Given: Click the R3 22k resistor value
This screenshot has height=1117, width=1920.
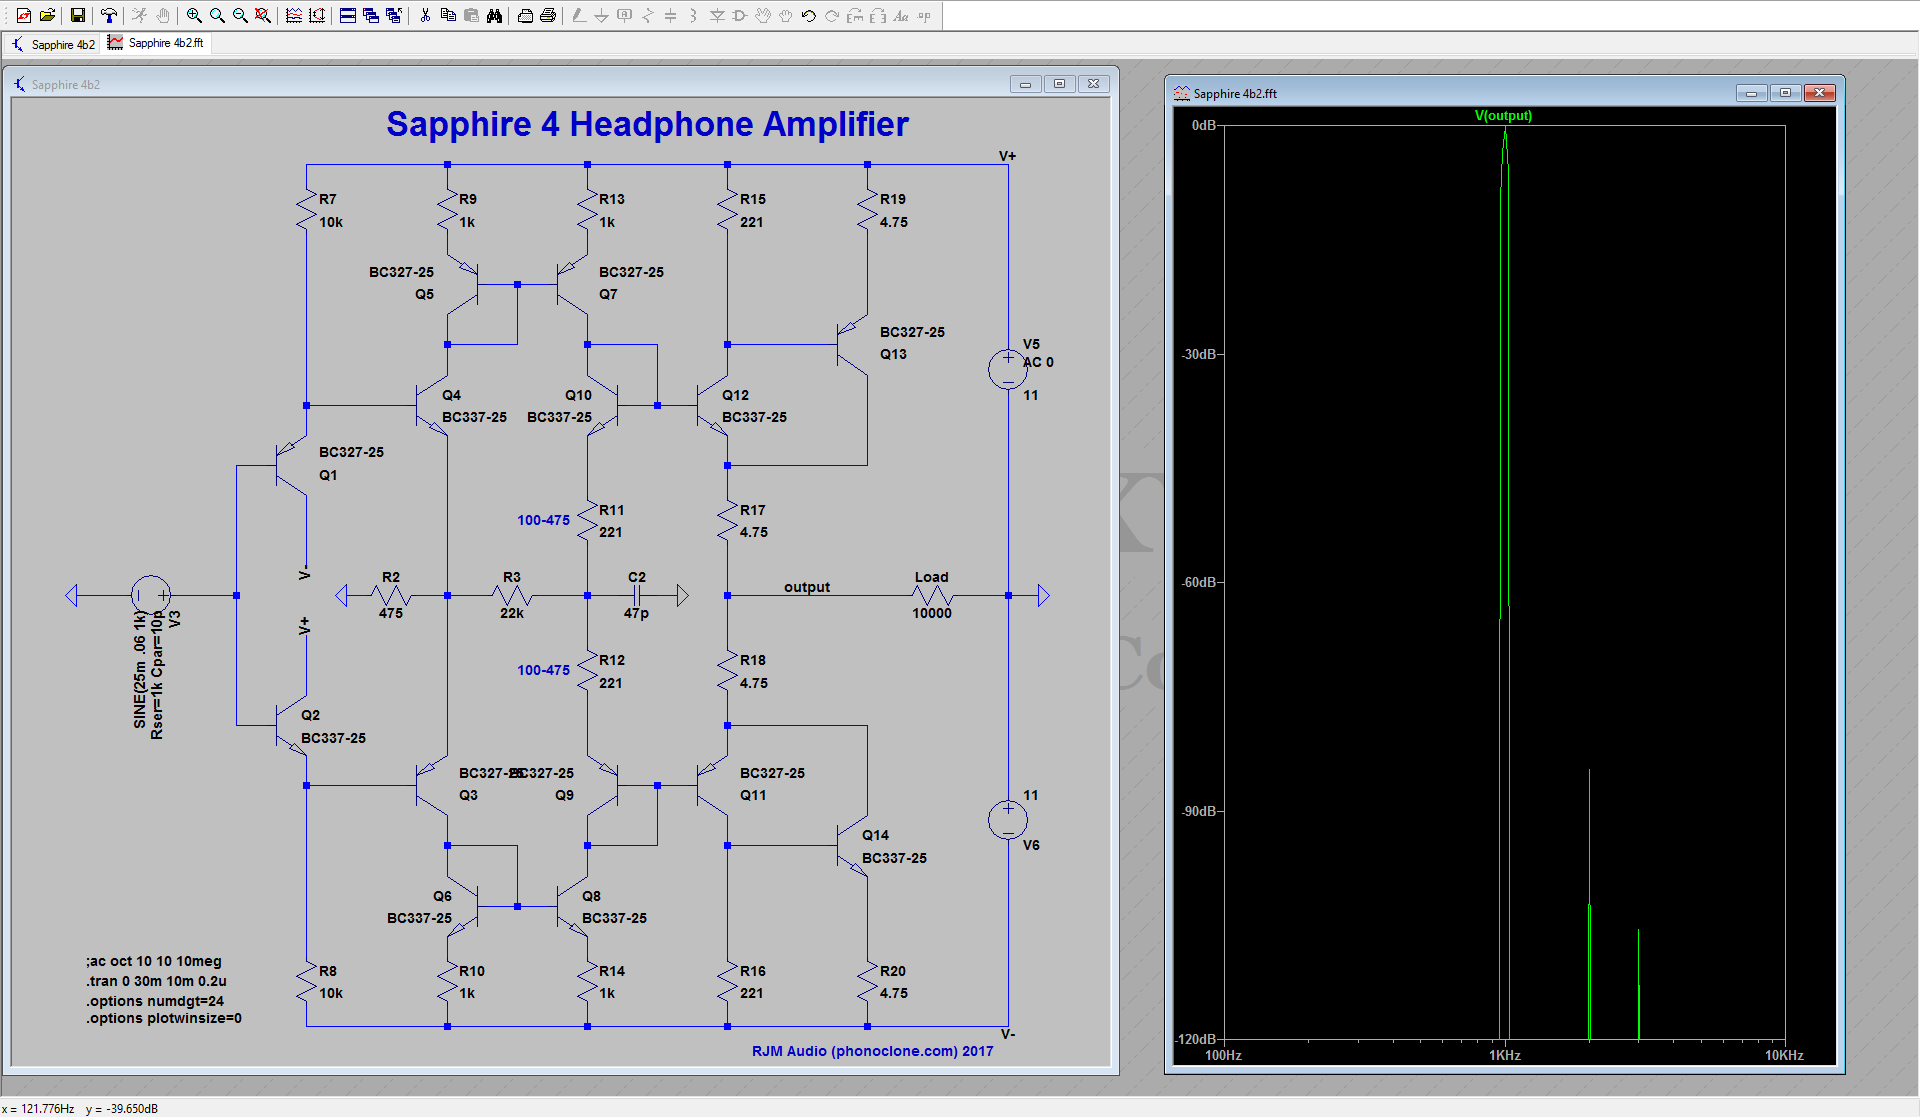Looking at the screenshot, I should pyautogui.click(x=512, y=613).
